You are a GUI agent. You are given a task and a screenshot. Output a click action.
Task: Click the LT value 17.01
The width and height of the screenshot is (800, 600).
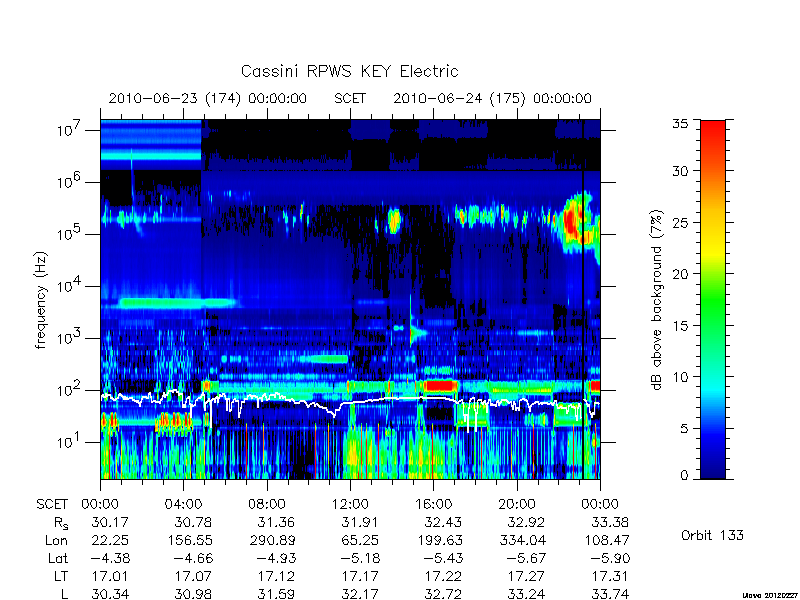click(110, 577)
